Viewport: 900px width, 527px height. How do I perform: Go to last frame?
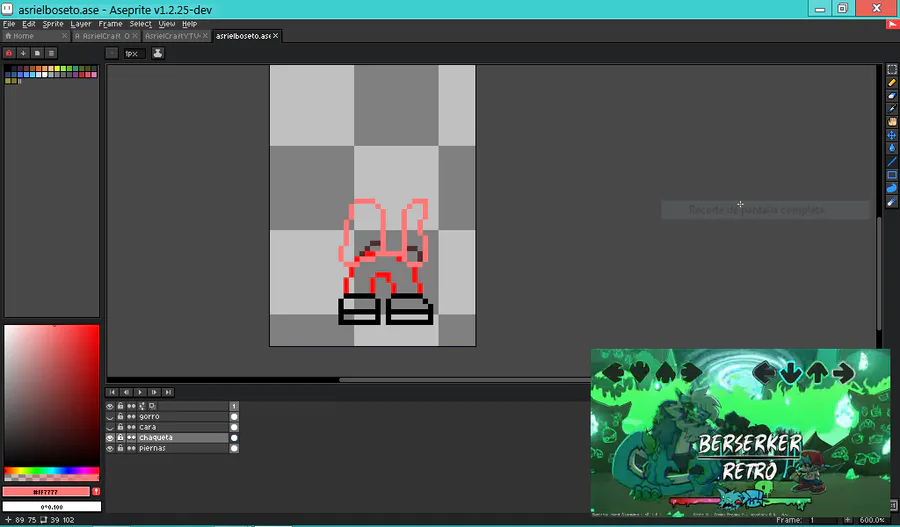[167, 392]
